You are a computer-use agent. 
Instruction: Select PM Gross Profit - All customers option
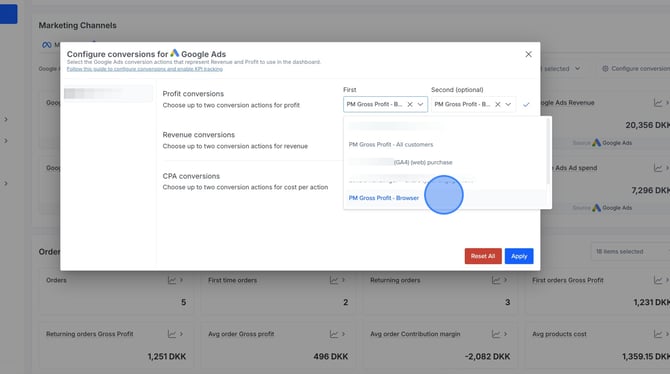[x=391, y=144]
